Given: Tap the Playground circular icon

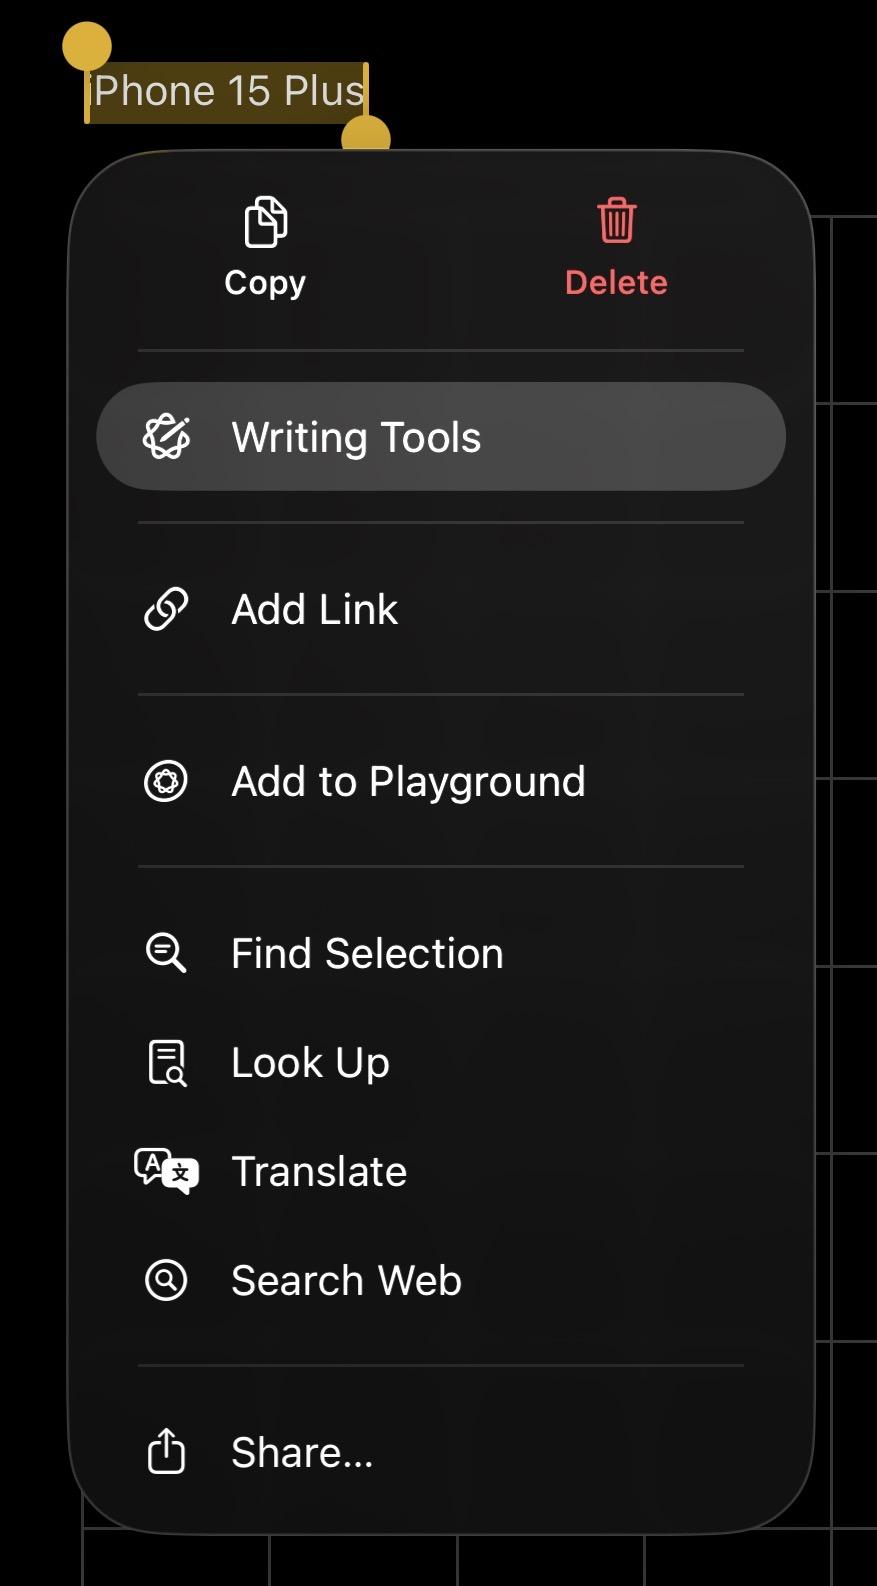Looking at the screenshot, I should point(166,781).
